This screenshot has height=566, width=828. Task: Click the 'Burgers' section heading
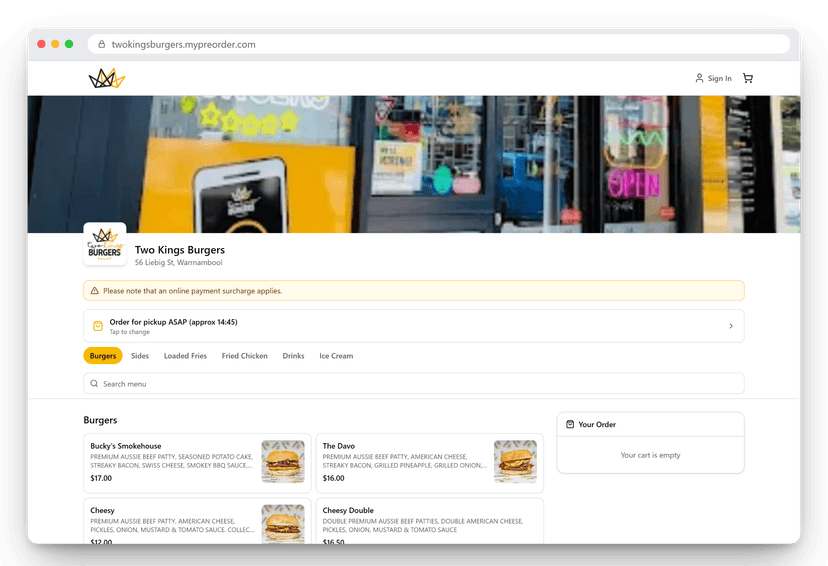tap(100, 420)
